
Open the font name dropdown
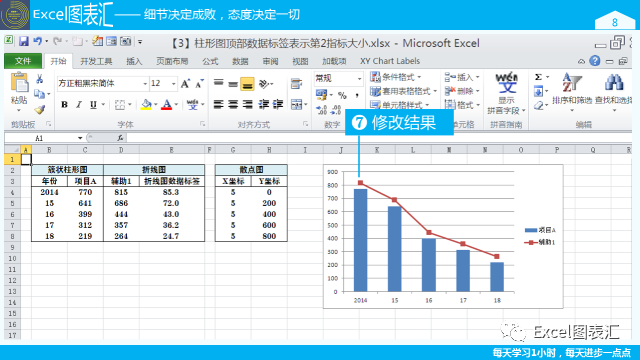point(145,84)
